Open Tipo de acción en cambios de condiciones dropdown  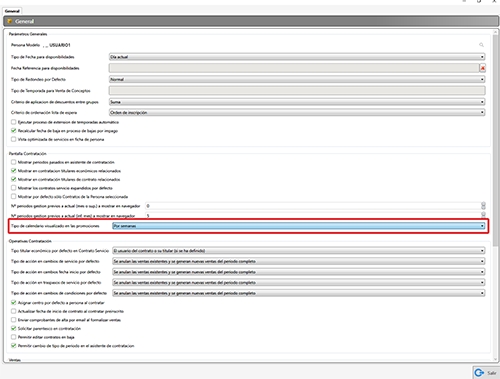pos(299,293)
